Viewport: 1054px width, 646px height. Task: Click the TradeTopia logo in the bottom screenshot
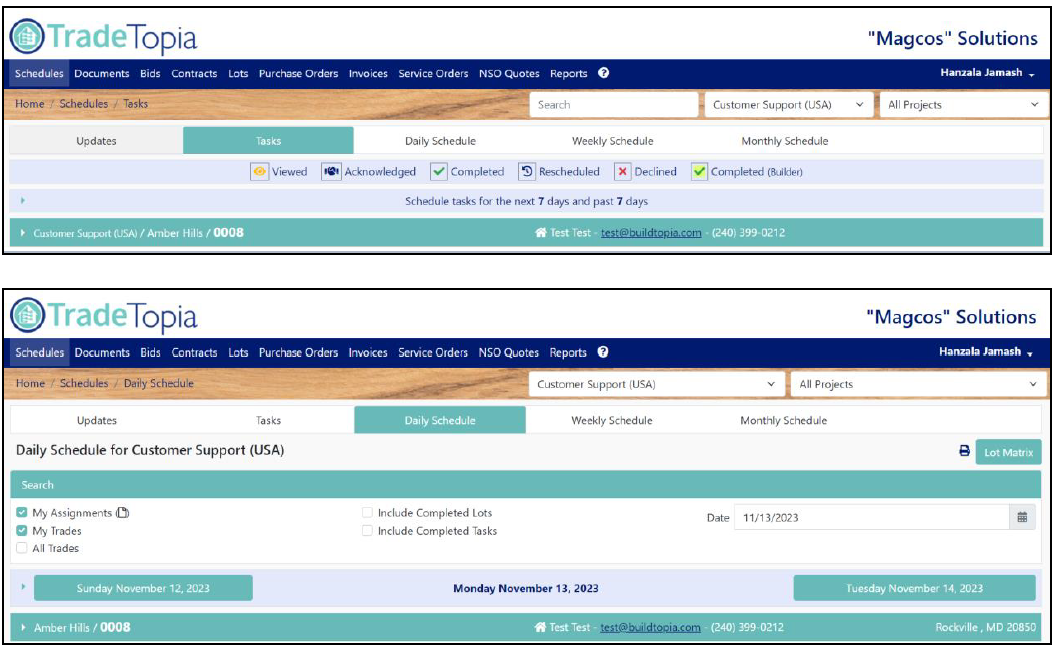click(x=104, y=315)
